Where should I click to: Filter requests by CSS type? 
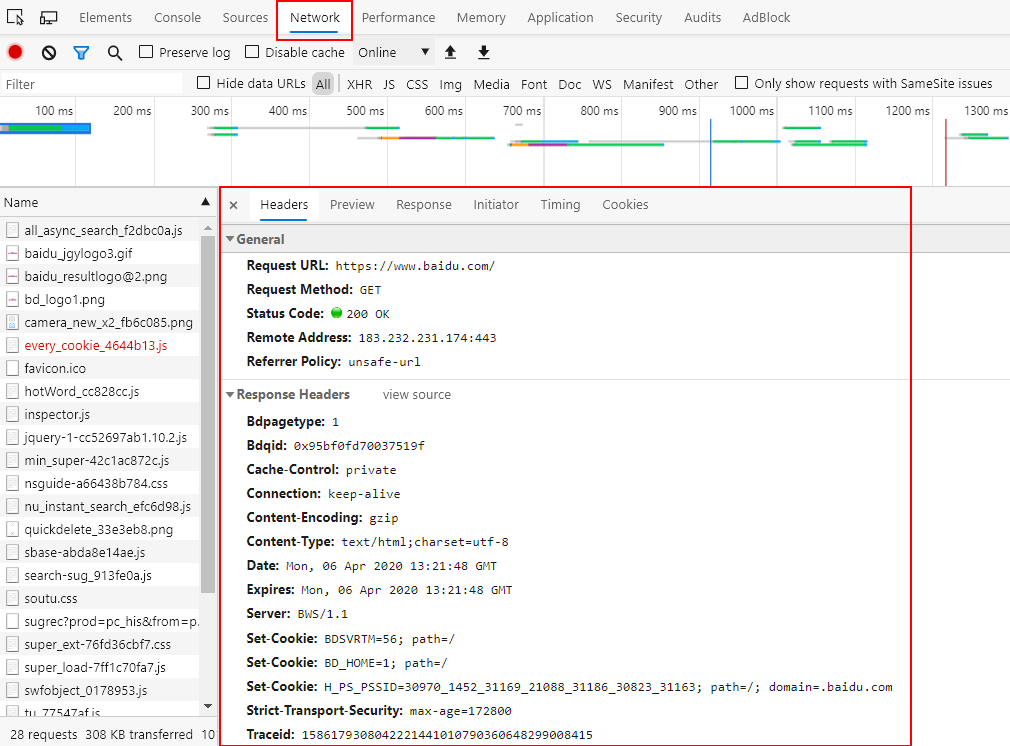click(417, 84)
